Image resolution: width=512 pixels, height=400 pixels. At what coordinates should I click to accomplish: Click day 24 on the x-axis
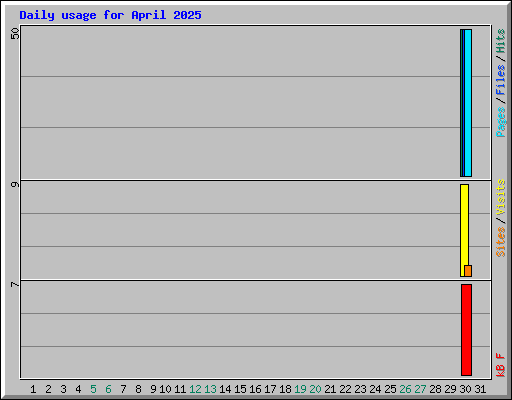pyautogui.click(x=375, y=389)
